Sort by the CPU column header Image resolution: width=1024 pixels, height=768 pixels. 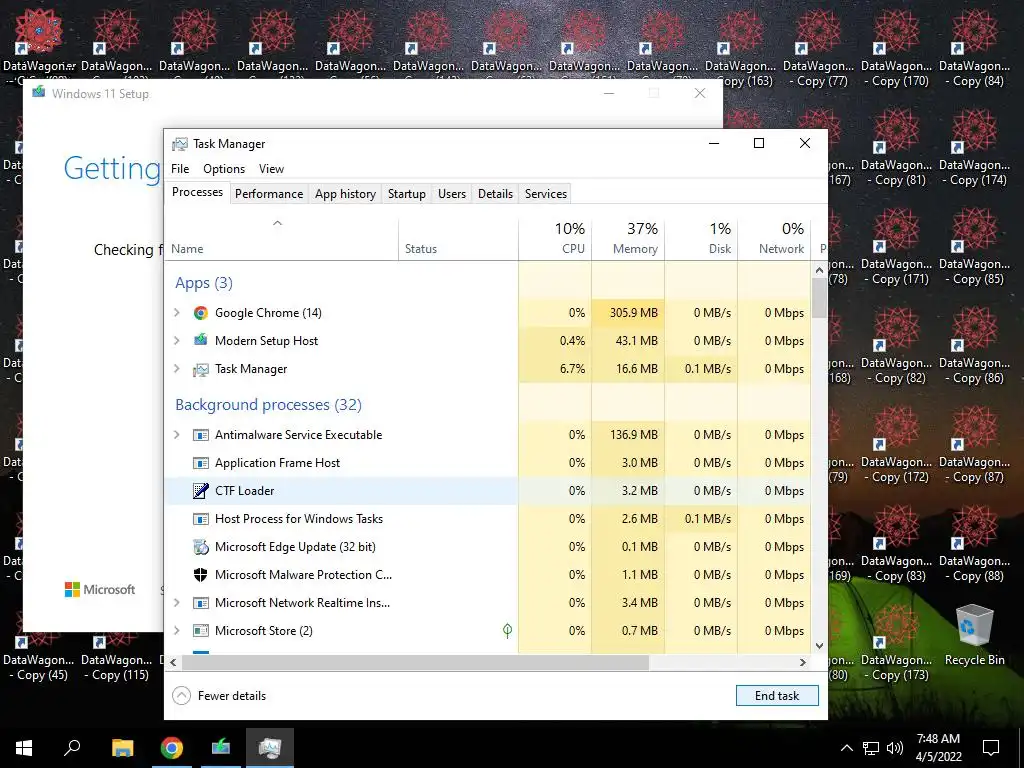tap(555, 238)
